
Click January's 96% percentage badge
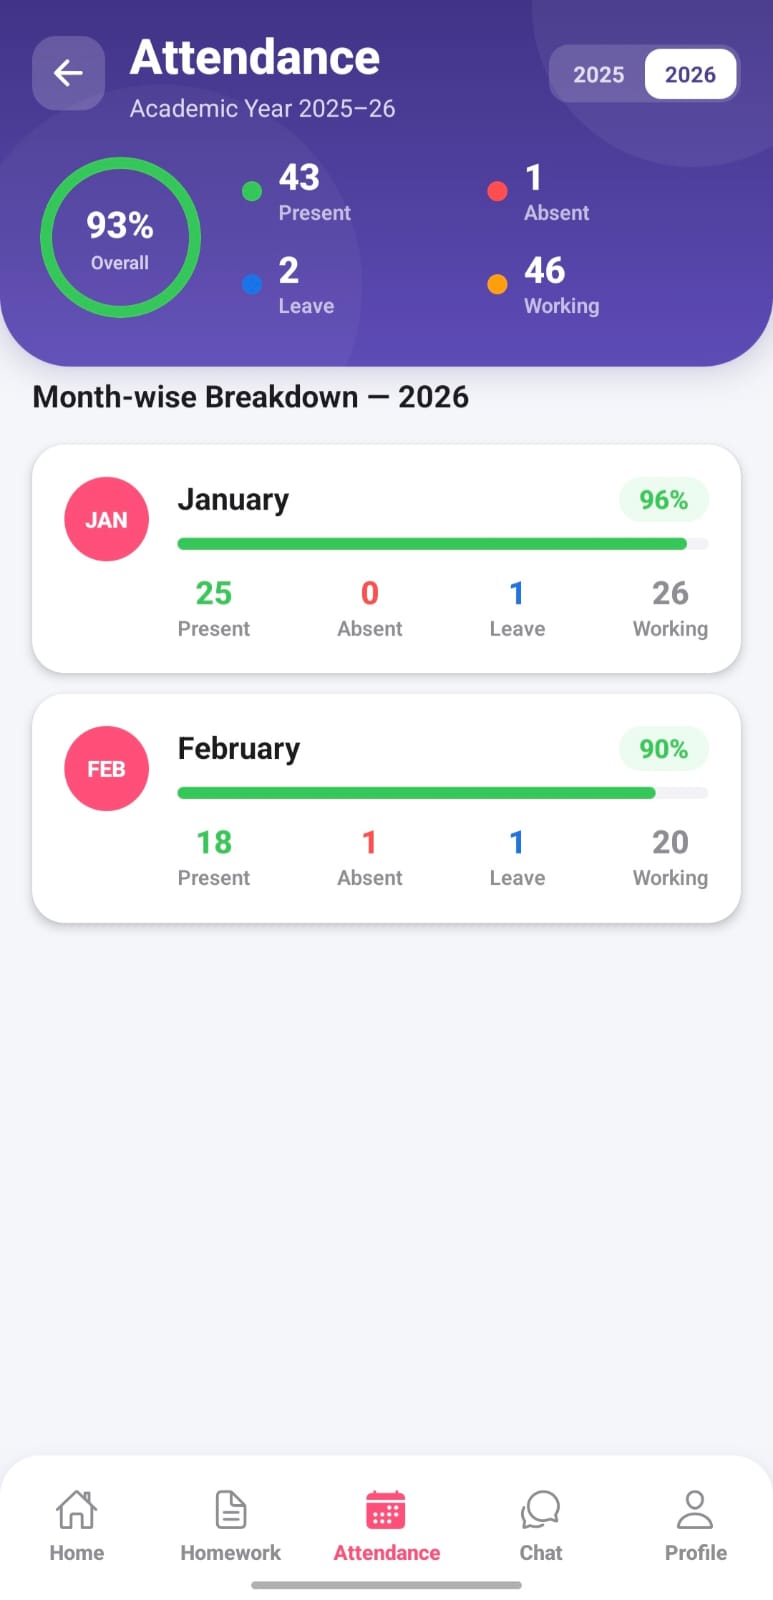click(x=663, y=500)
